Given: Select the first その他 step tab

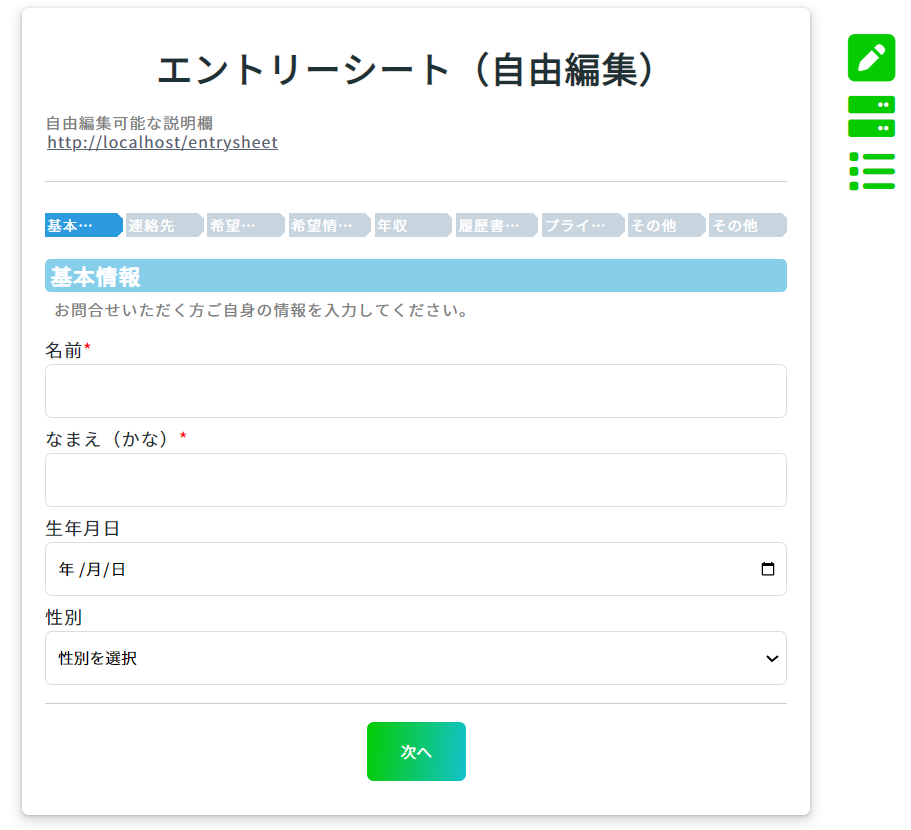Looking at the screenshot, I should pos(666,225).
